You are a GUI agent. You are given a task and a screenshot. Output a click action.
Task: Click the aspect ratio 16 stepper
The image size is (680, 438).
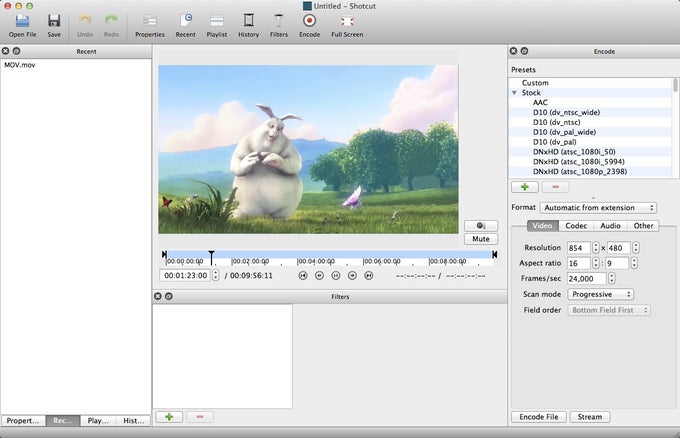pyautogui.click(x=596, y=263)
